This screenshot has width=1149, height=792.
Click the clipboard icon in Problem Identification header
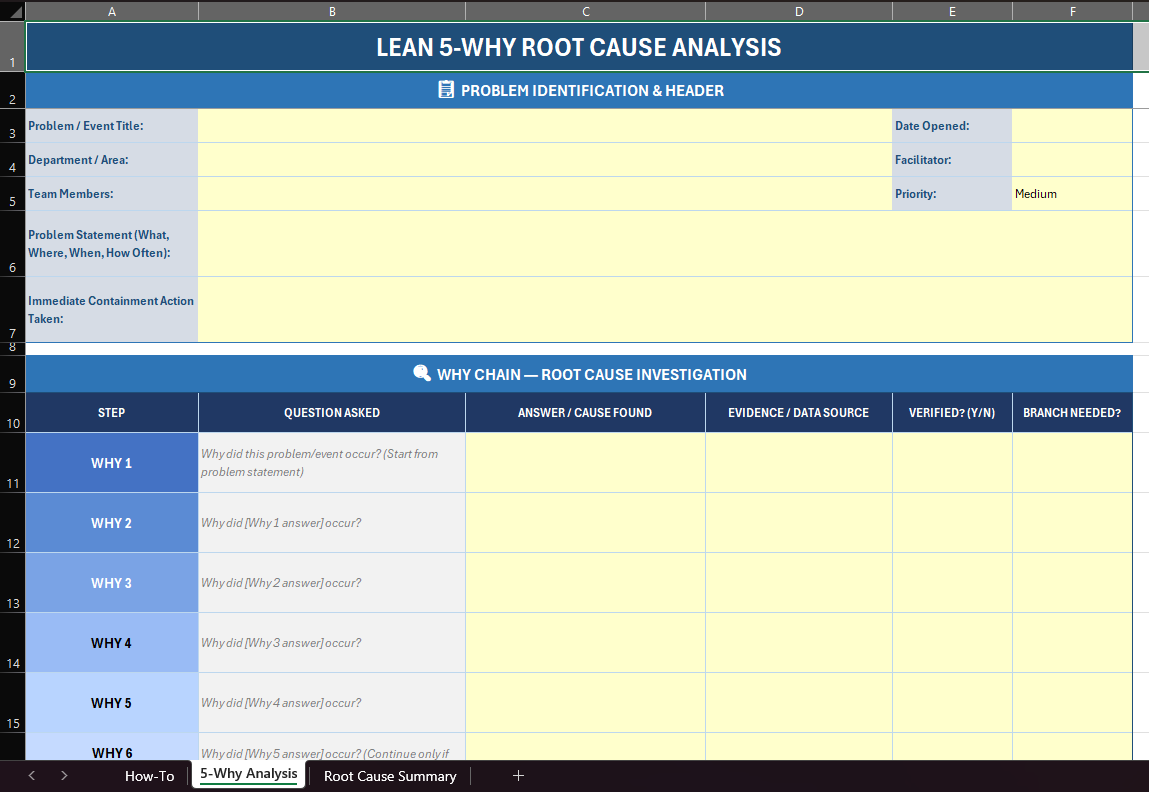[446, 89]
